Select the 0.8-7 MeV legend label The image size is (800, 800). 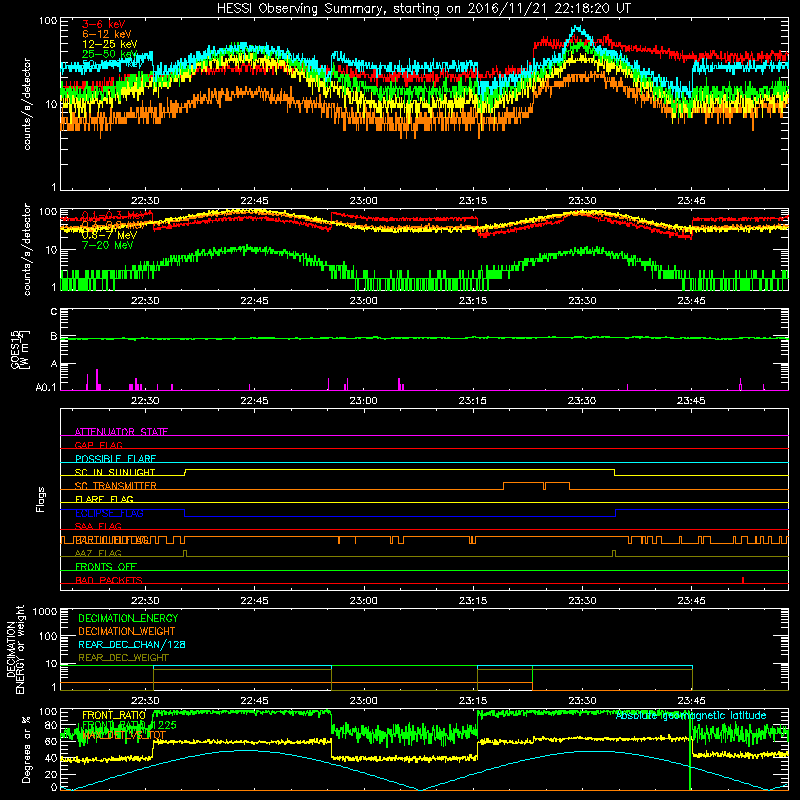[x=110, y=235]
